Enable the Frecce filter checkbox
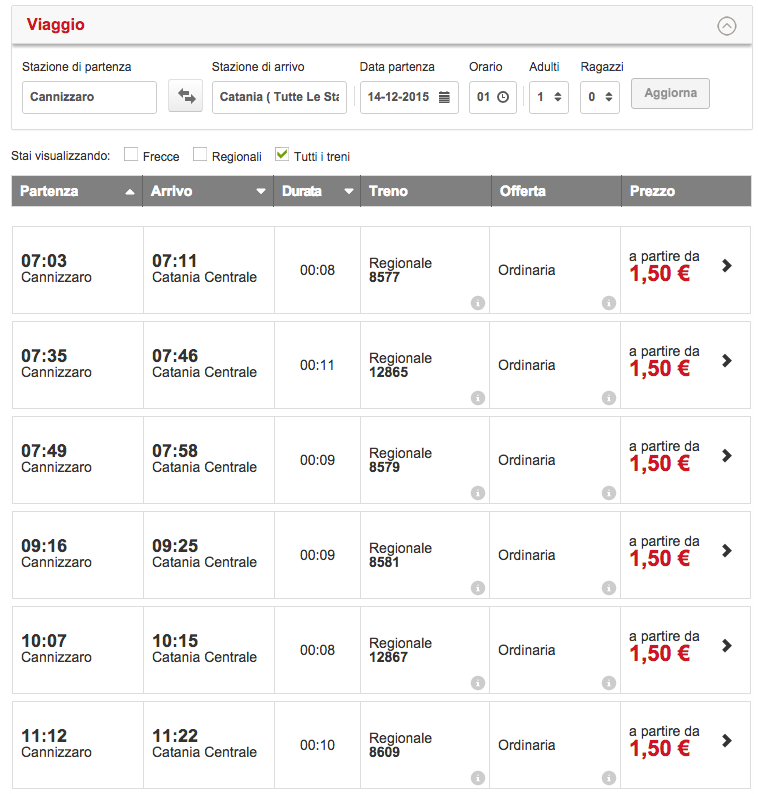 click(131, 155)
